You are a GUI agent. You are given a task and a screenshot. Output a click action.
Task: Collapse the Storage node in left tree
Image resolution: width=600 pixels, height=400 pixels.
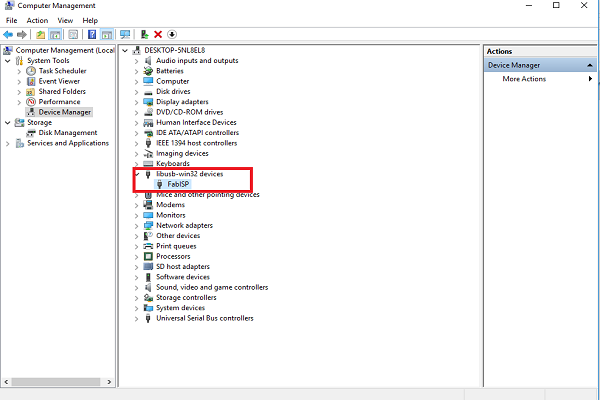point(8,122)
